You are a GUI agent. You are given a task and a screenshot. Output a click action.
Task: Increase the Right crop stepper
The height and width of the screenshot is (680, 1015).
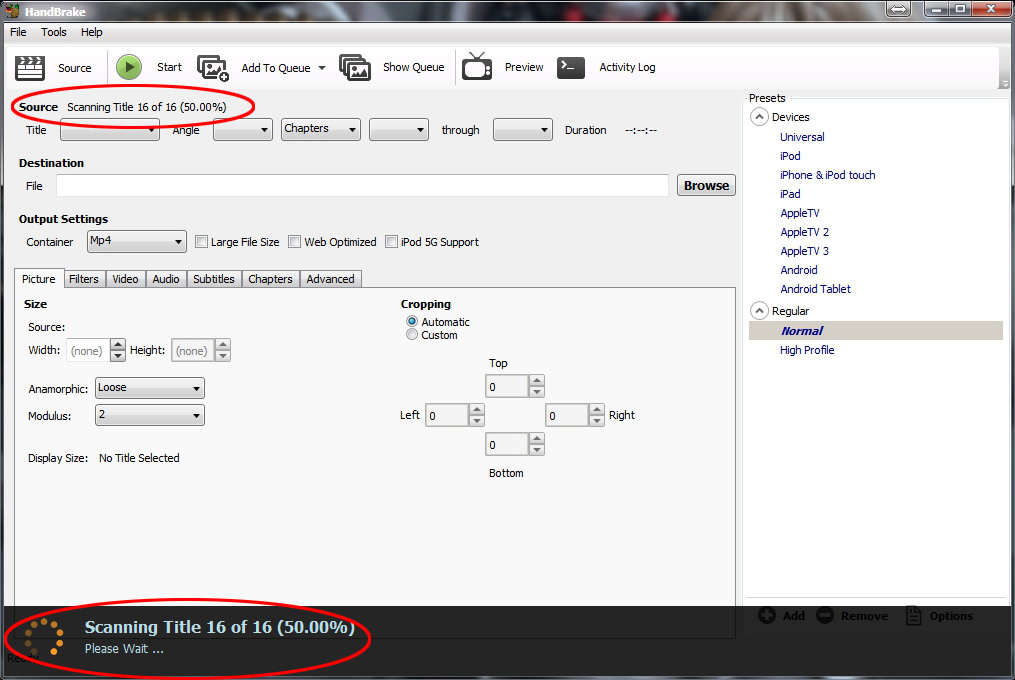point(597,409)
